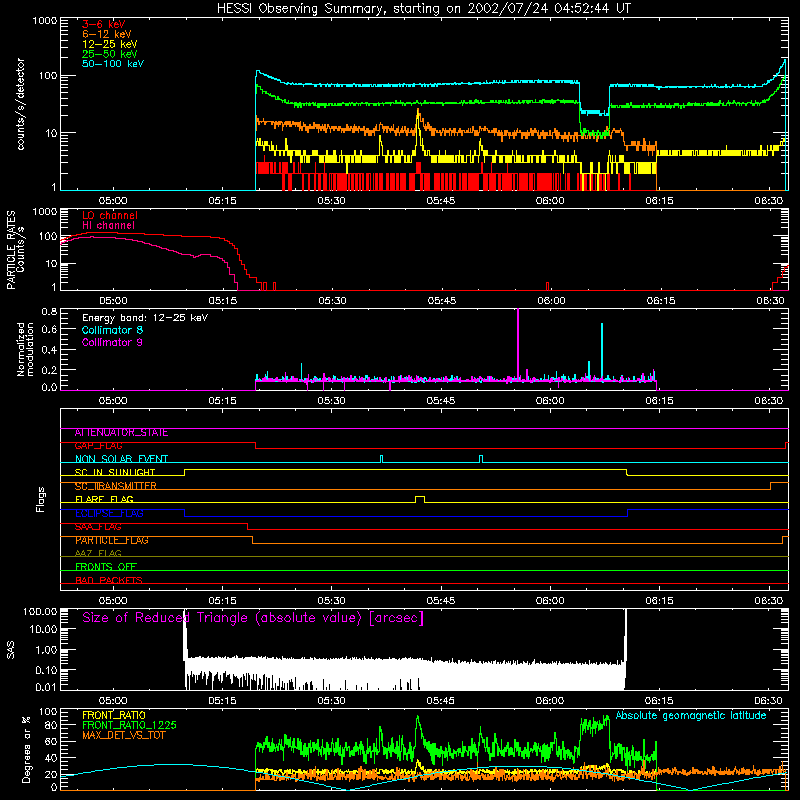
Task: Select the Collimator 8 legend entry
Action: pyautogui.click(x=112, y=330)
